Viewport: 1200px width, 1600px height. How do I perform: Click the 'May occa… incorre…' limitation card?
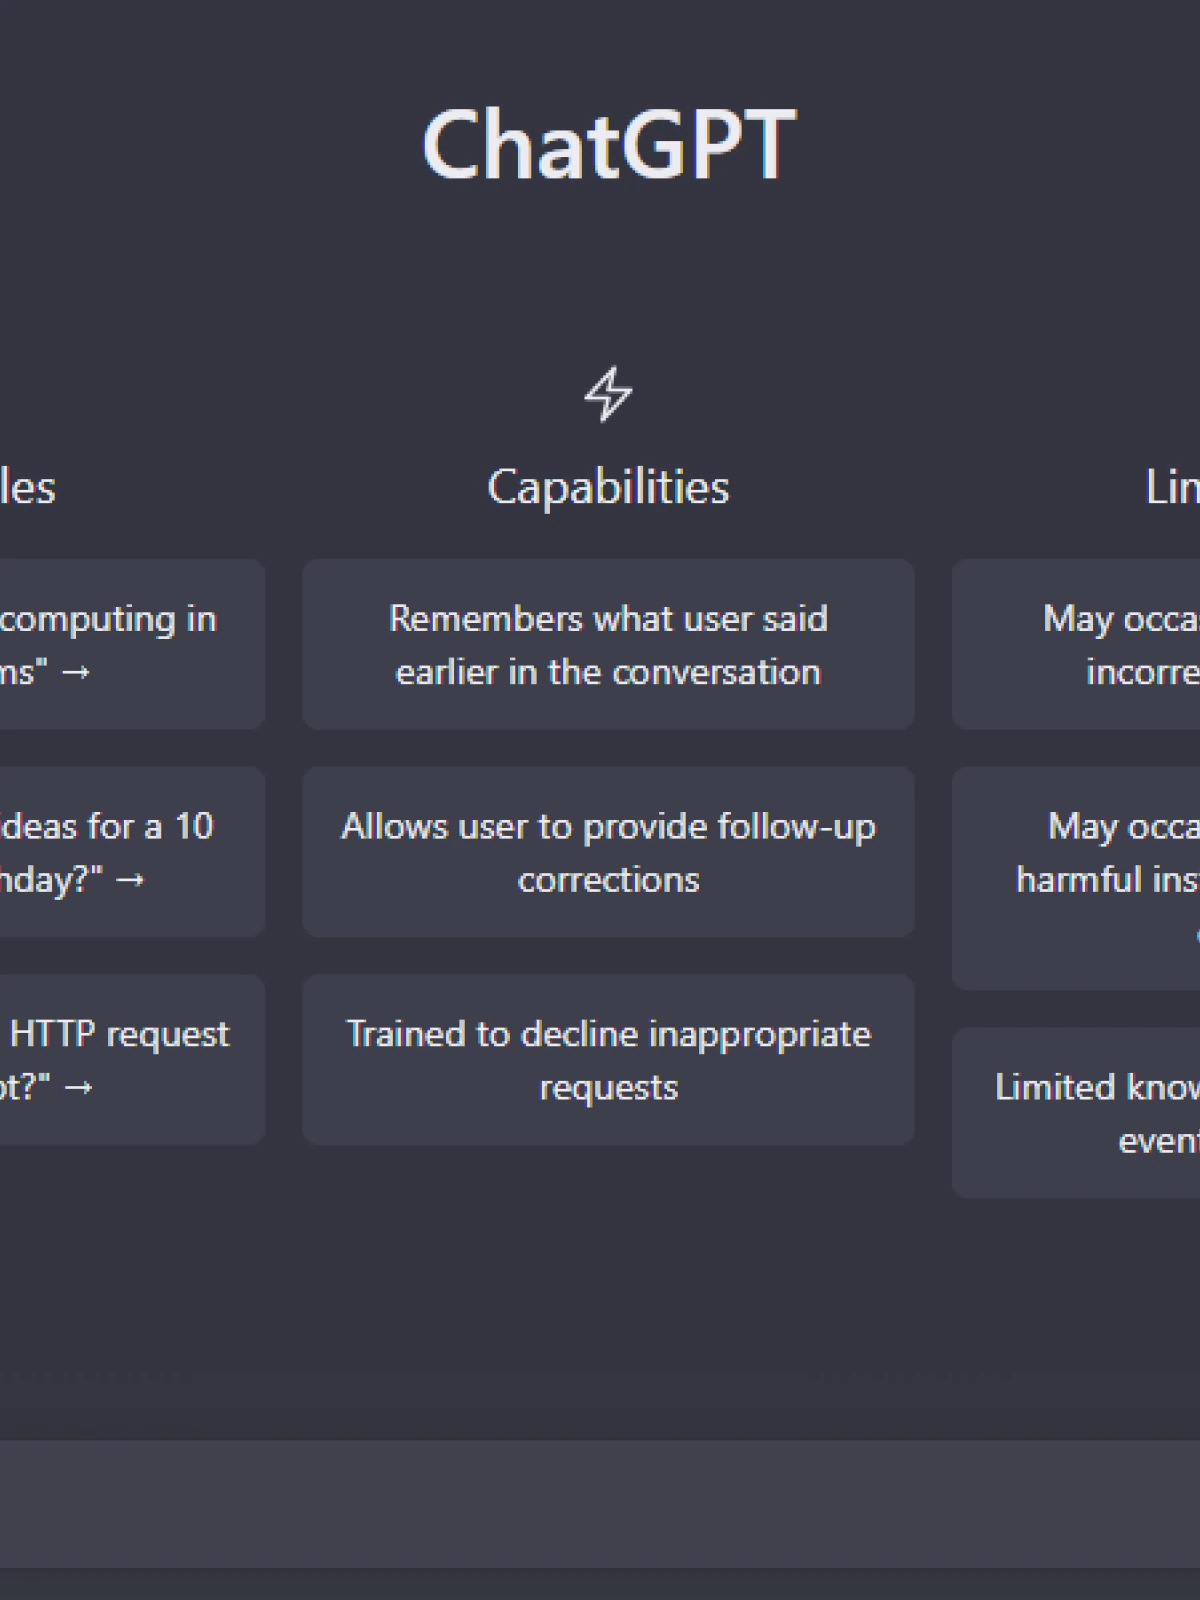point(1076,644)
